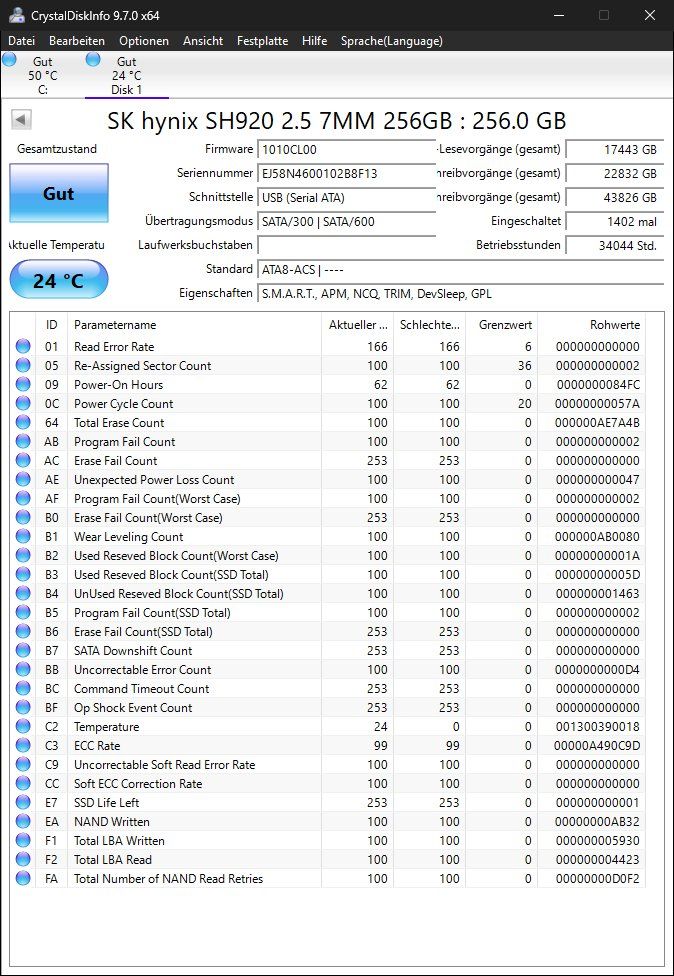Click the status orb for SSD Life Left

tap(23, 802)
